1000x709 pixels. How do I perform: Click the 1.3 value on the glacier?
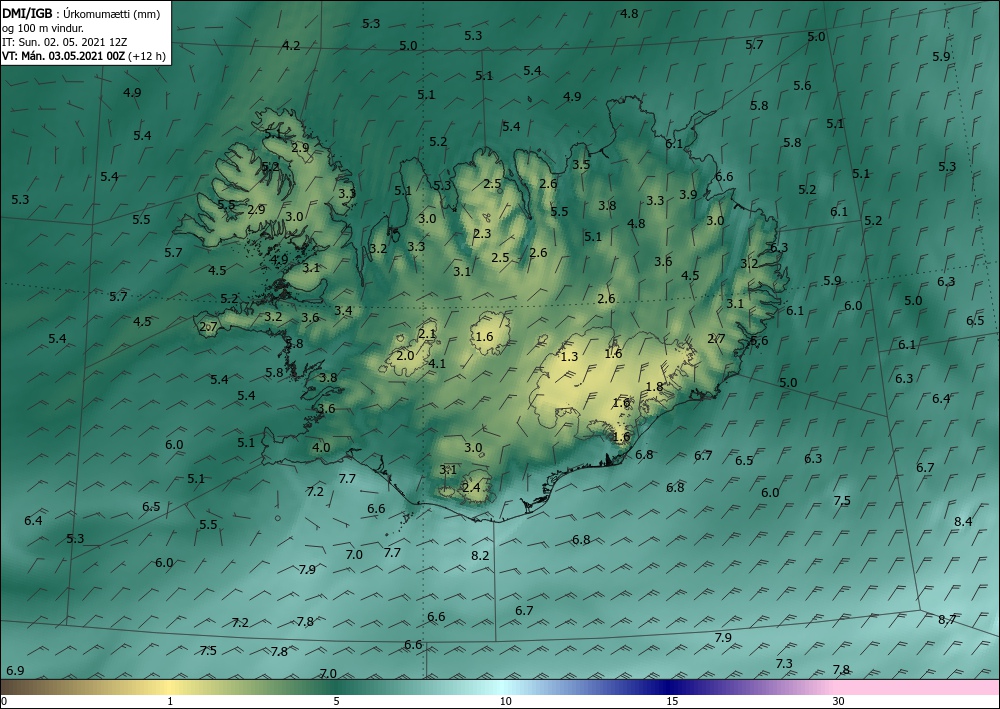569,356
